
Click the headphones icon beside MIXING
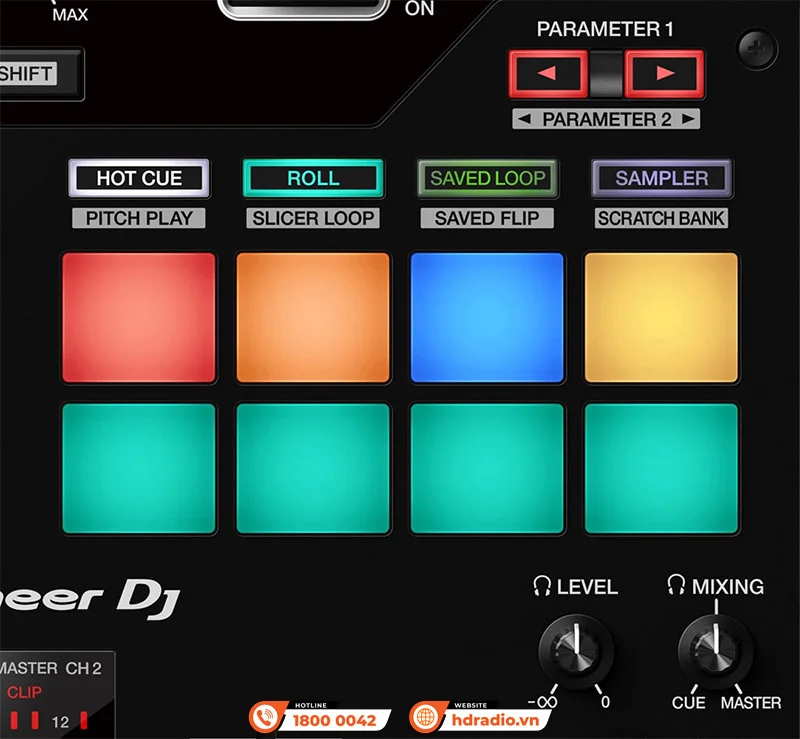click(x=676, y=585)
